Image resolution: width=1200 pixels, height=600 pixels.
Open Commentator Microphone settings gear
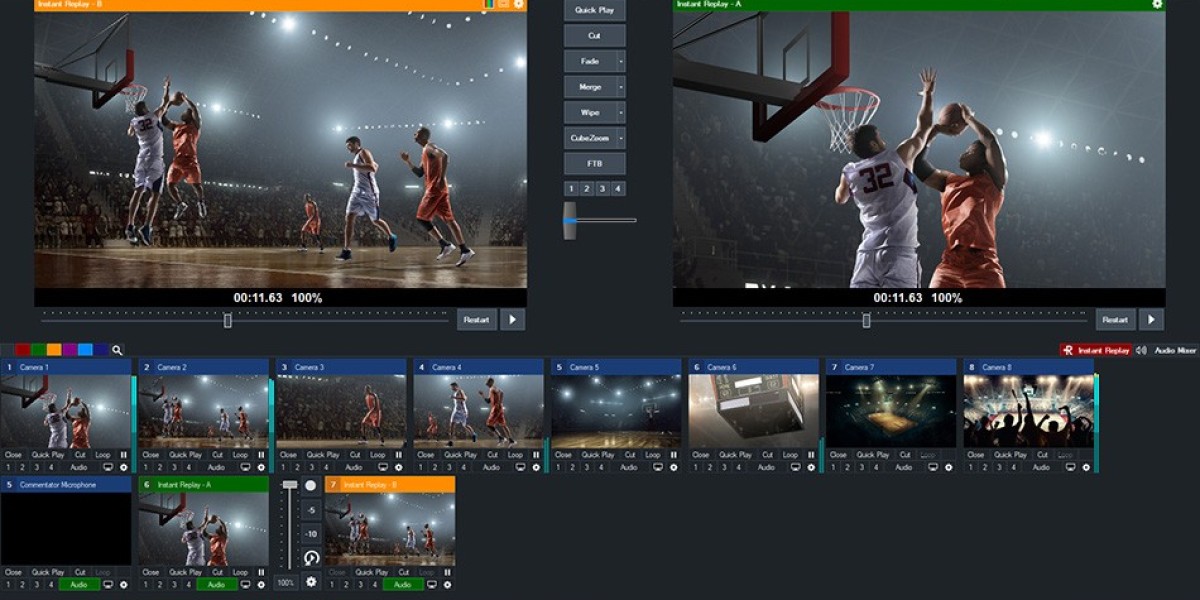(x=124, y=584)
